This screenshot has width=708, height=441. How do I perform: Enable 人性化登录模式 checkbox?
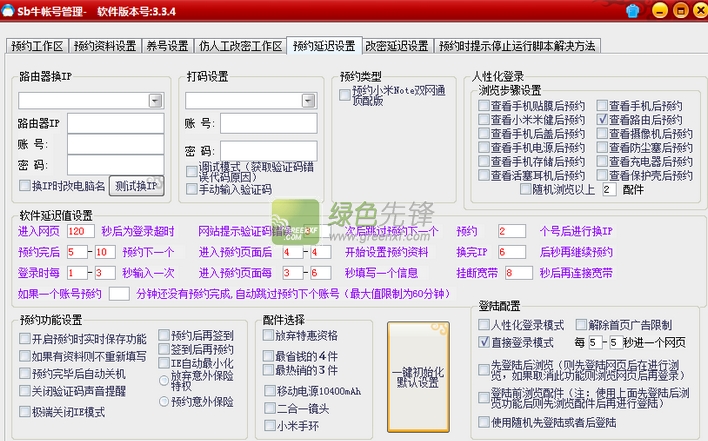click(484, 325)
